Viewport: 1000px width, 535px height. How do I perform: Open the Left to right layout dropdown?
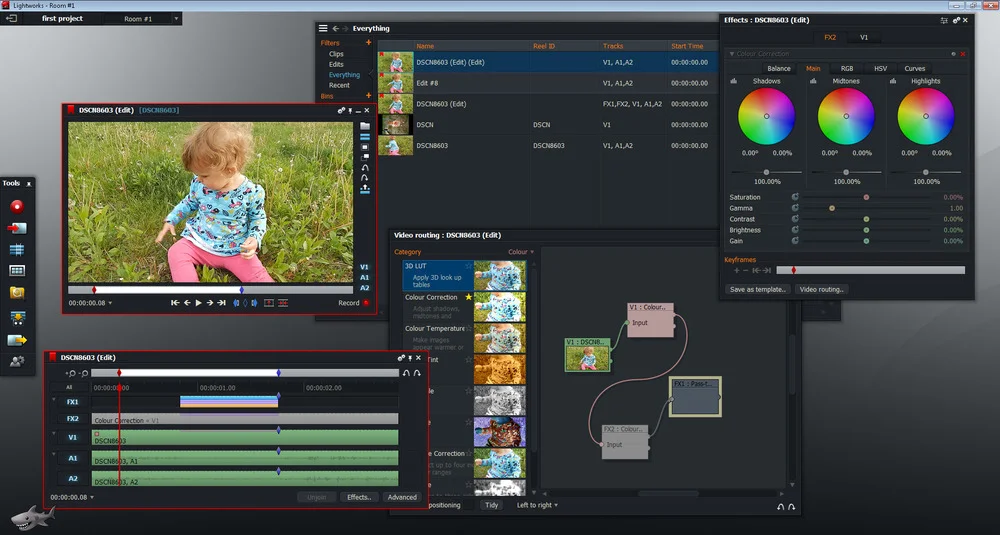tap(537, 505)
